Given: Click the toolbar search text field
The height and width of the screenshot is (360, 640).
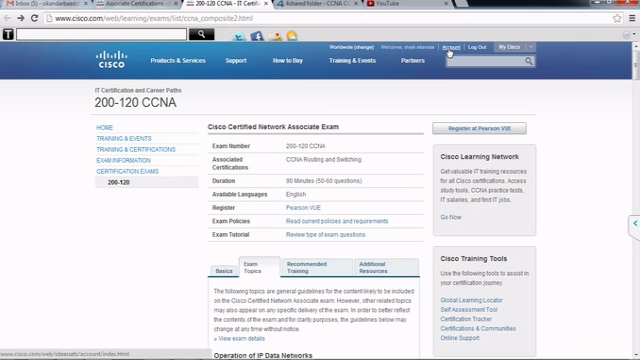Looking at the screenshot, I should pyautogui.click(x=101, y=34).
